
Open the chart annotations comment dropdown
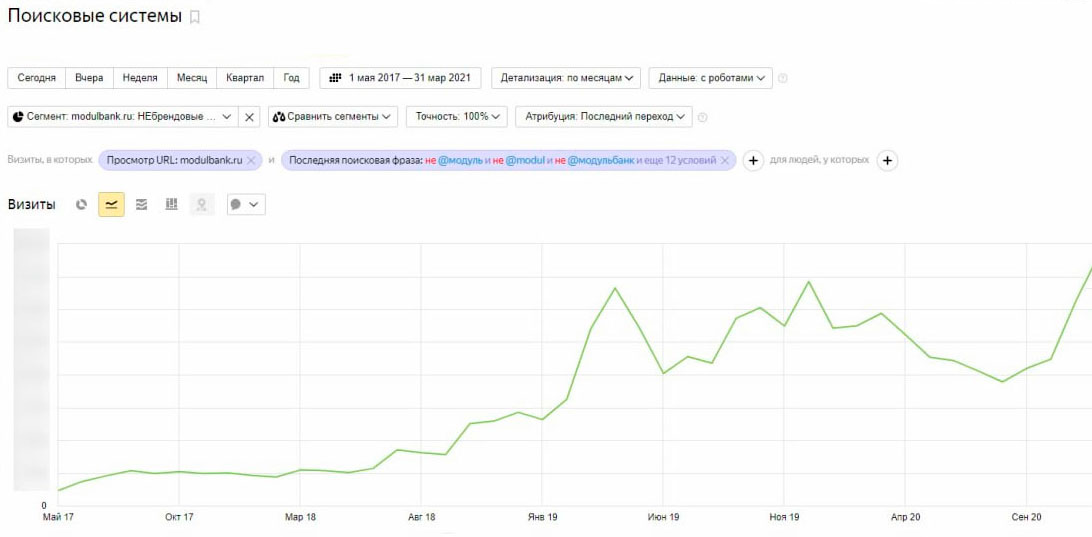click(x=245, y=204)
